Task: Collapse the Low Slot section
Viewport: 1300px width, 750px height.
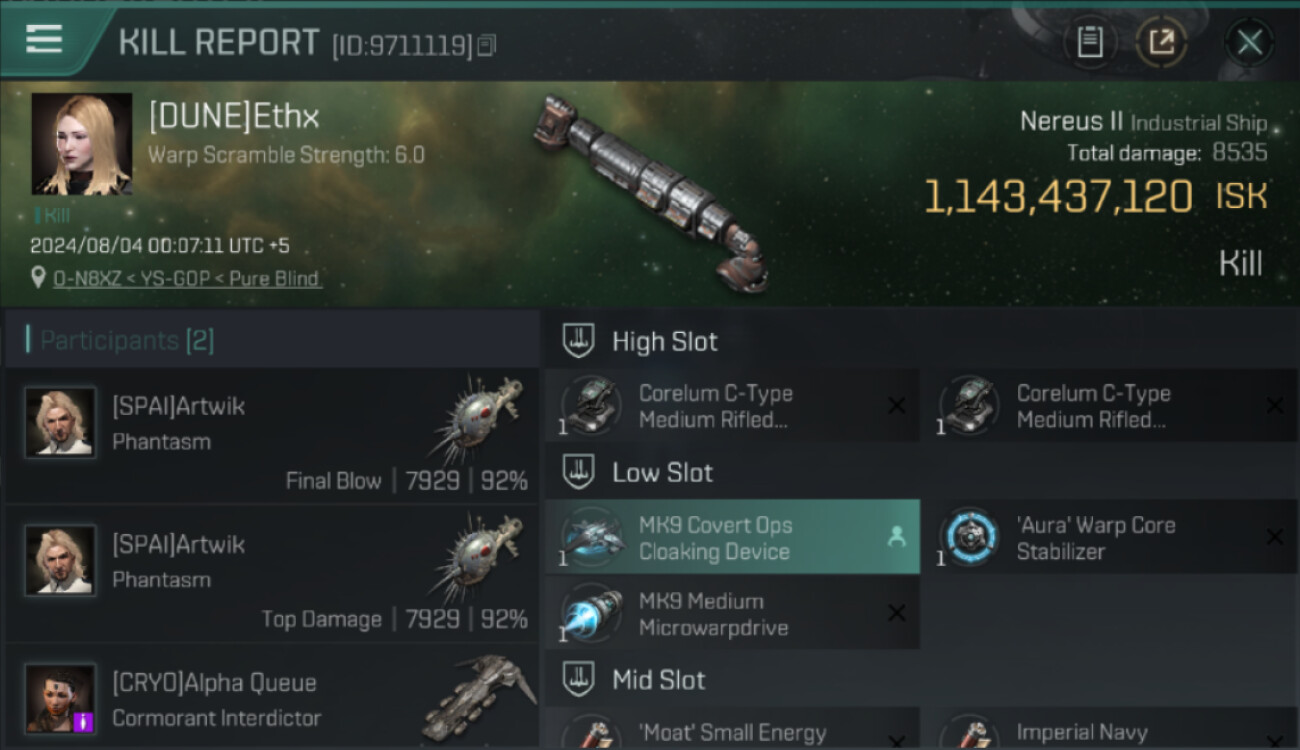Action: pos(578,472)
